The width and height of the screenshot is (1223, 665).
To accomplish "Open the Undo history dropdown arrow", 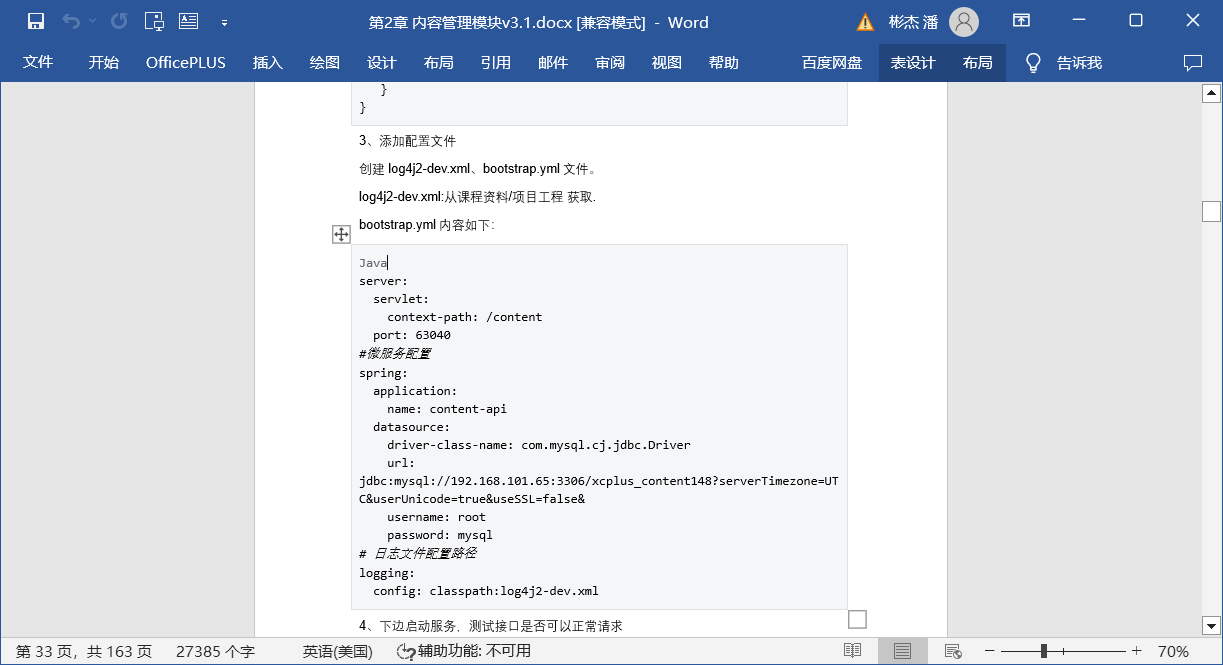I will click(x=93, y=21).
